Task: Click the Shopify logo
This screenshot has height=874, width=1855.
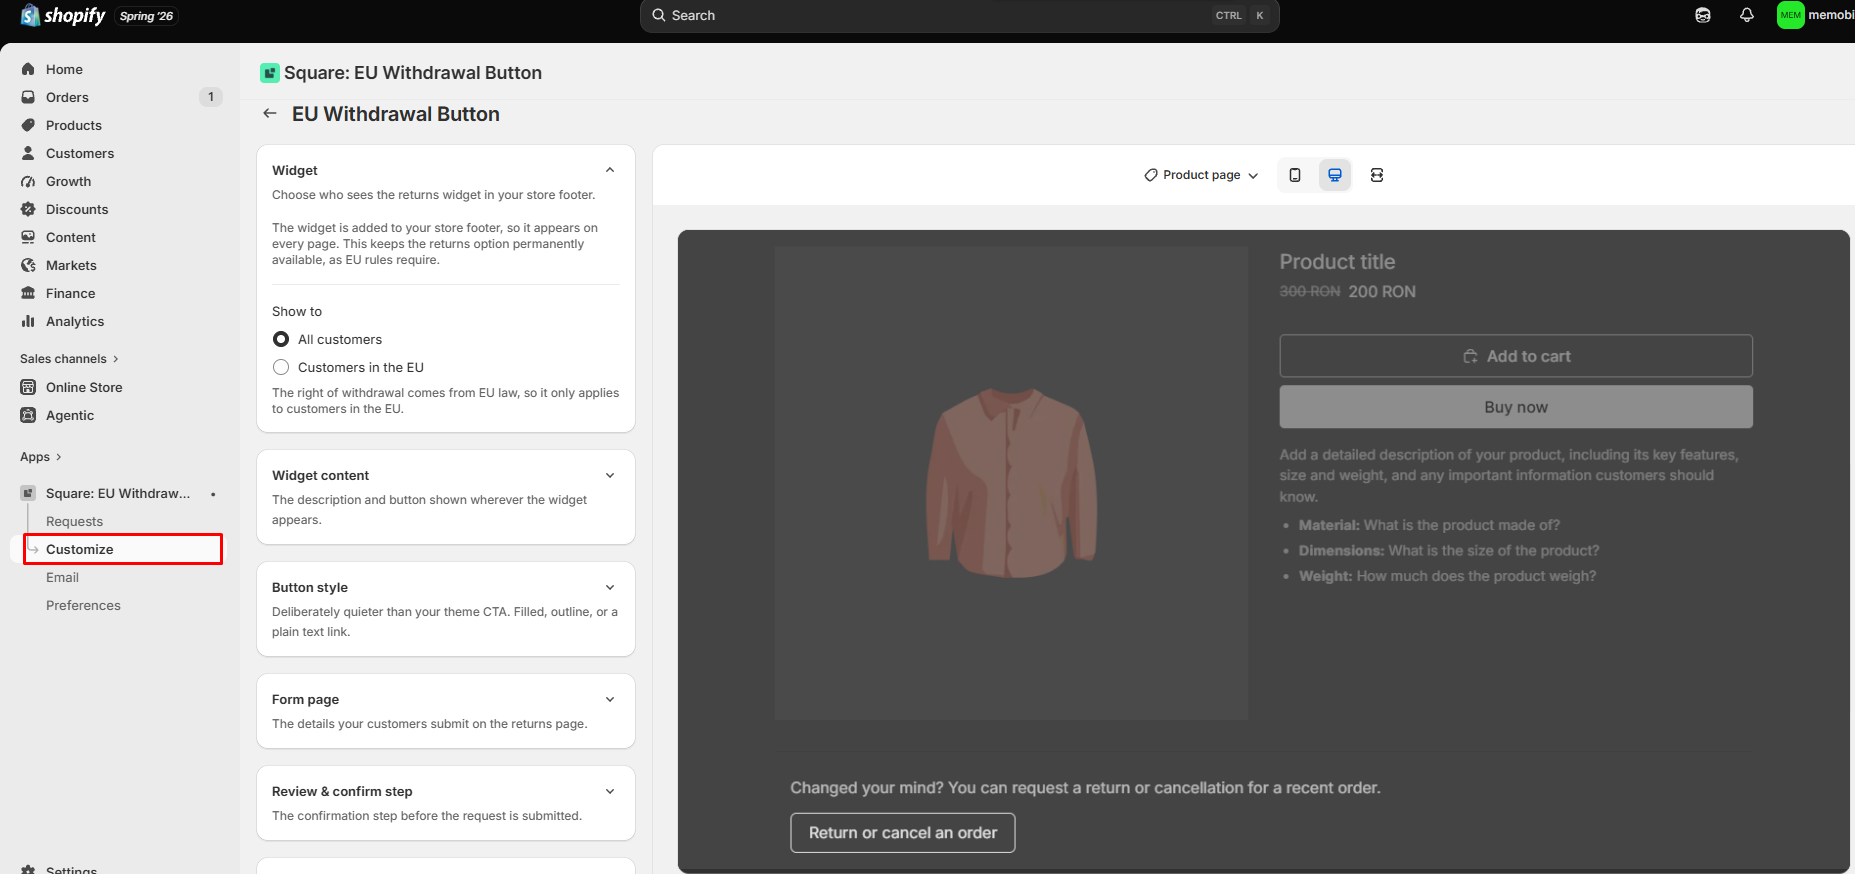Action: click(x=62, y=15)
